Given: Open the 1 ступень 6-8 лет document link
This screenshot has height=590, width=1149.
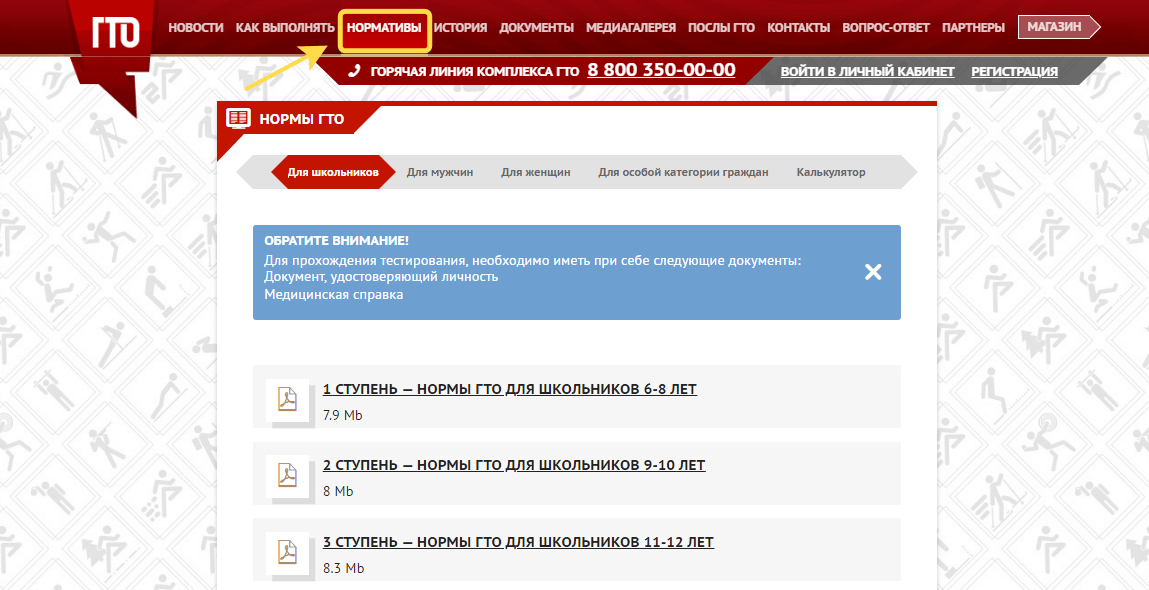Looking at the screenshot, I should point(510,389).
